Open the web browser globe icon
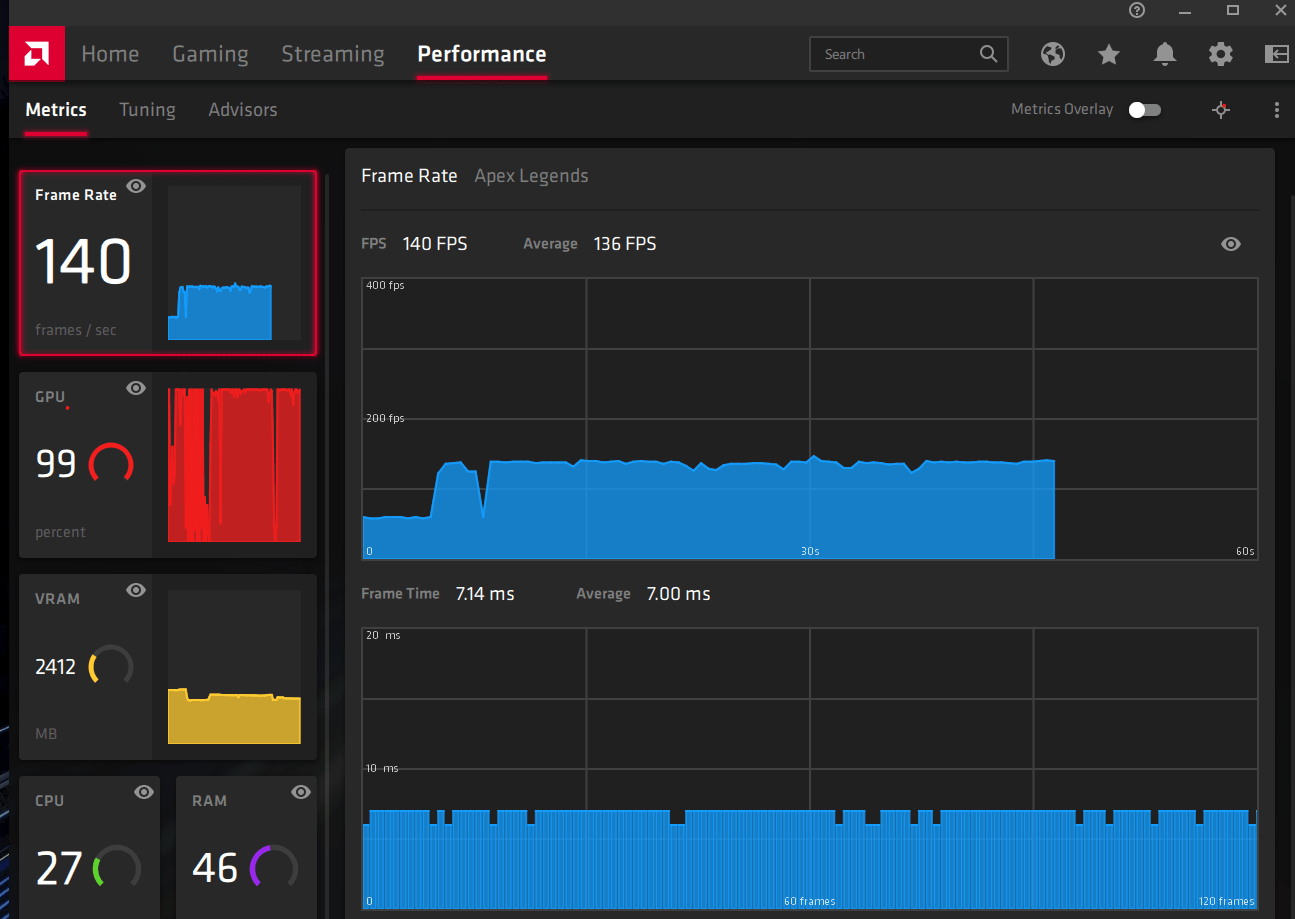The height and width of the screenshot is (919, 1295). (1053, 54)
